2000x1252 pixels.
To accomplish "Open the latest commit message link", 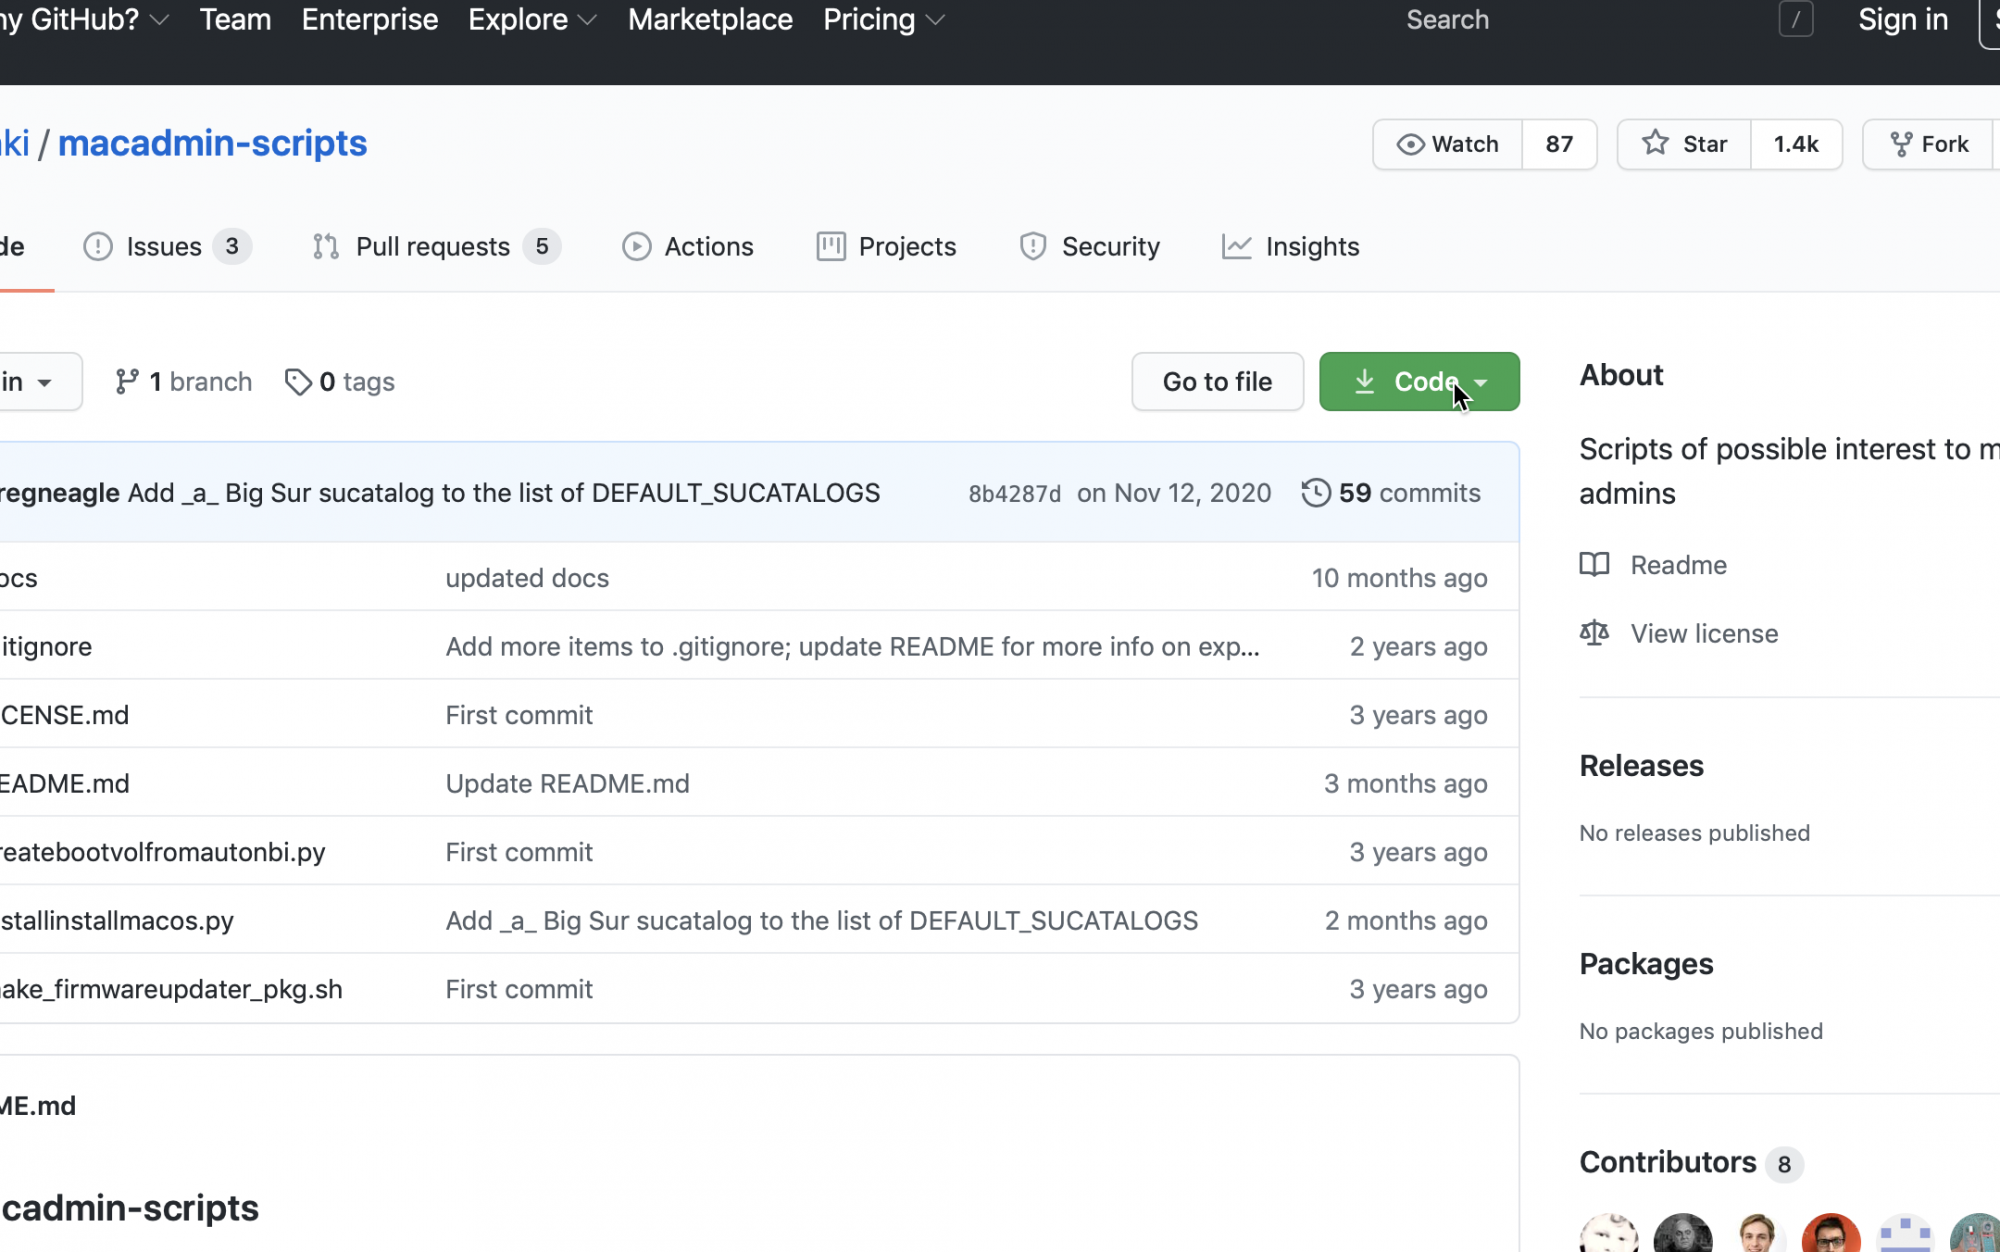I will [x=504, y=493].
